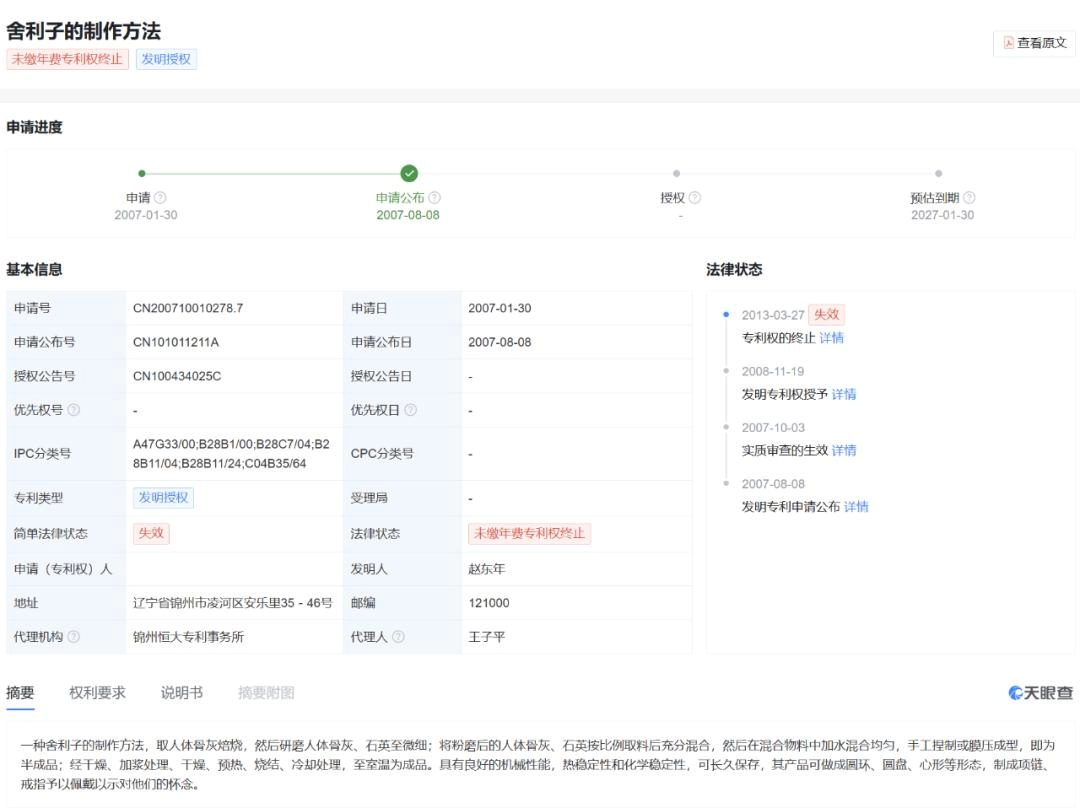
Task: Switch to the 权利要求 tab
Action: pyautogui.click(x=95, y=692)
